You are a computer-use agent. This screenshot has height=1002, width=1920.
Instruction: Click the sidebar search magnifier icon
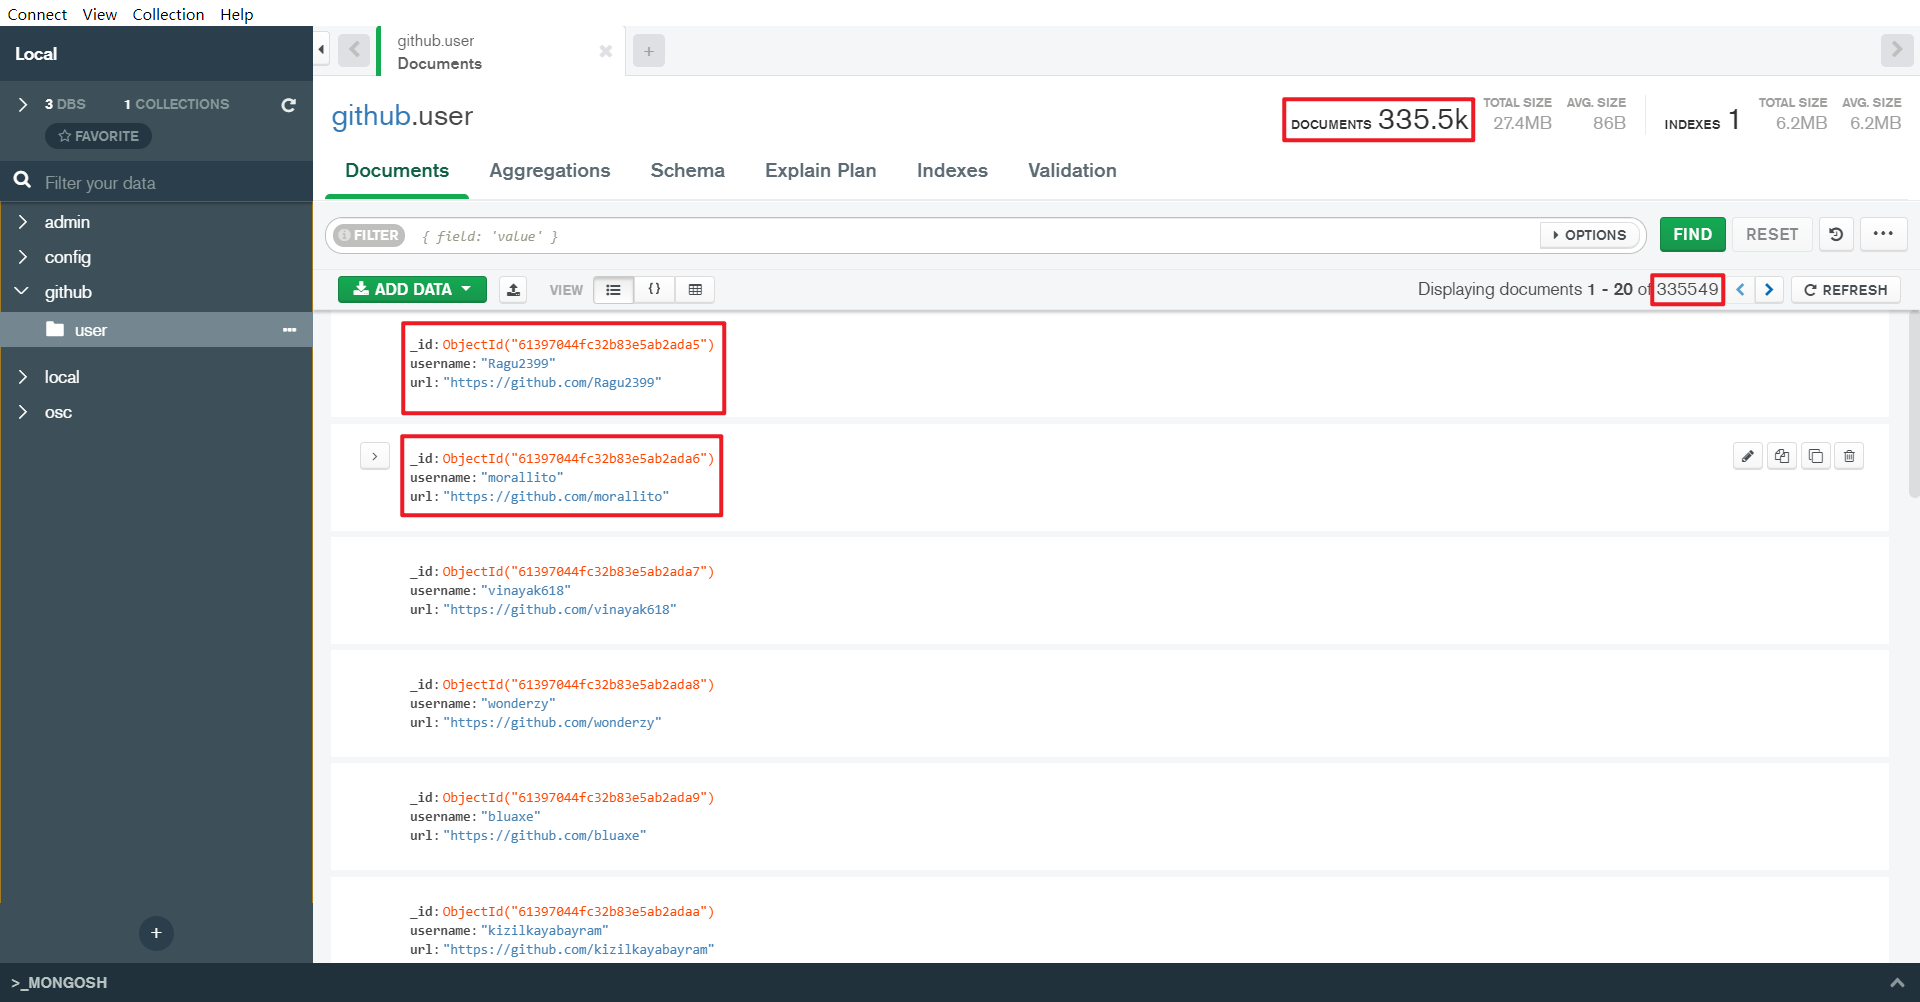point(22,181)
